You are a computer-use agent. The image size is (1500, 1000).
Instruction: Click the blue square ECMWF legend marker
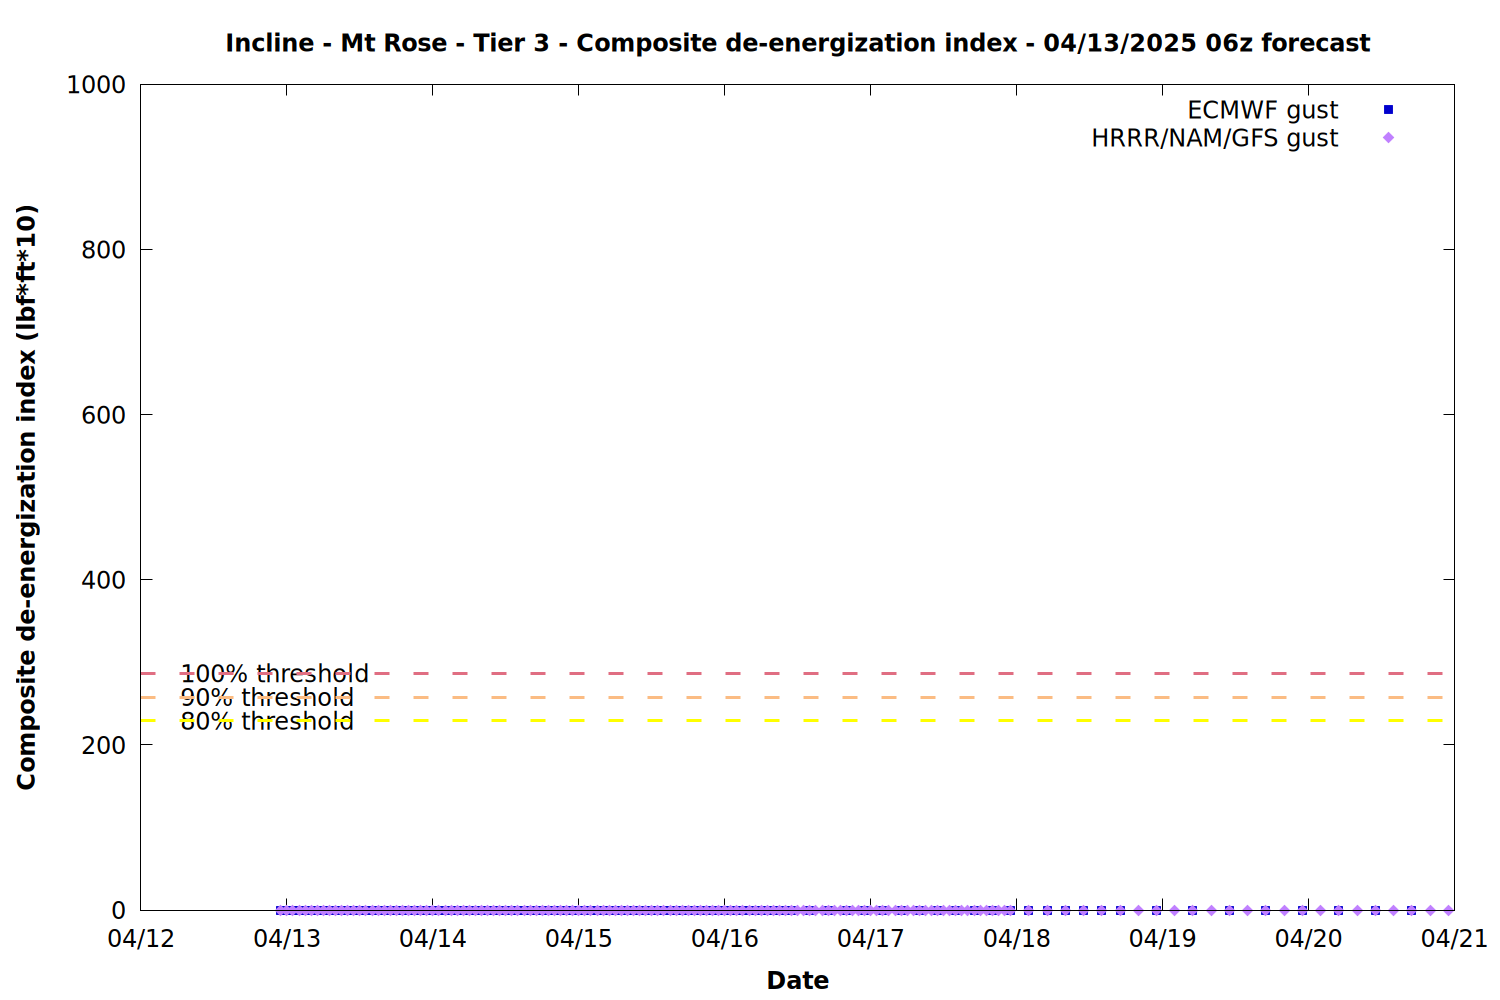tap(1388, 110)
